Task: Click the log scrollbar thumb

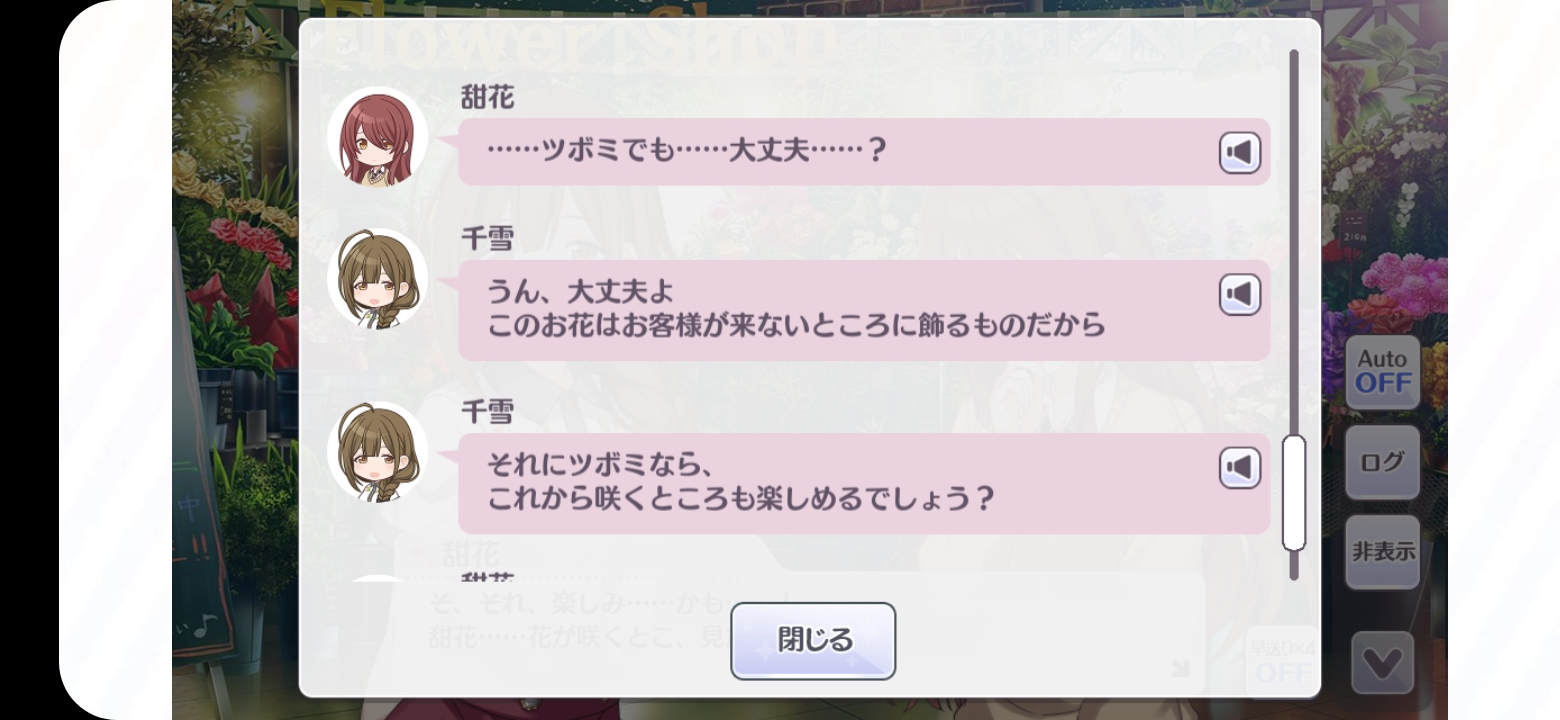Action: [1293, 492]
